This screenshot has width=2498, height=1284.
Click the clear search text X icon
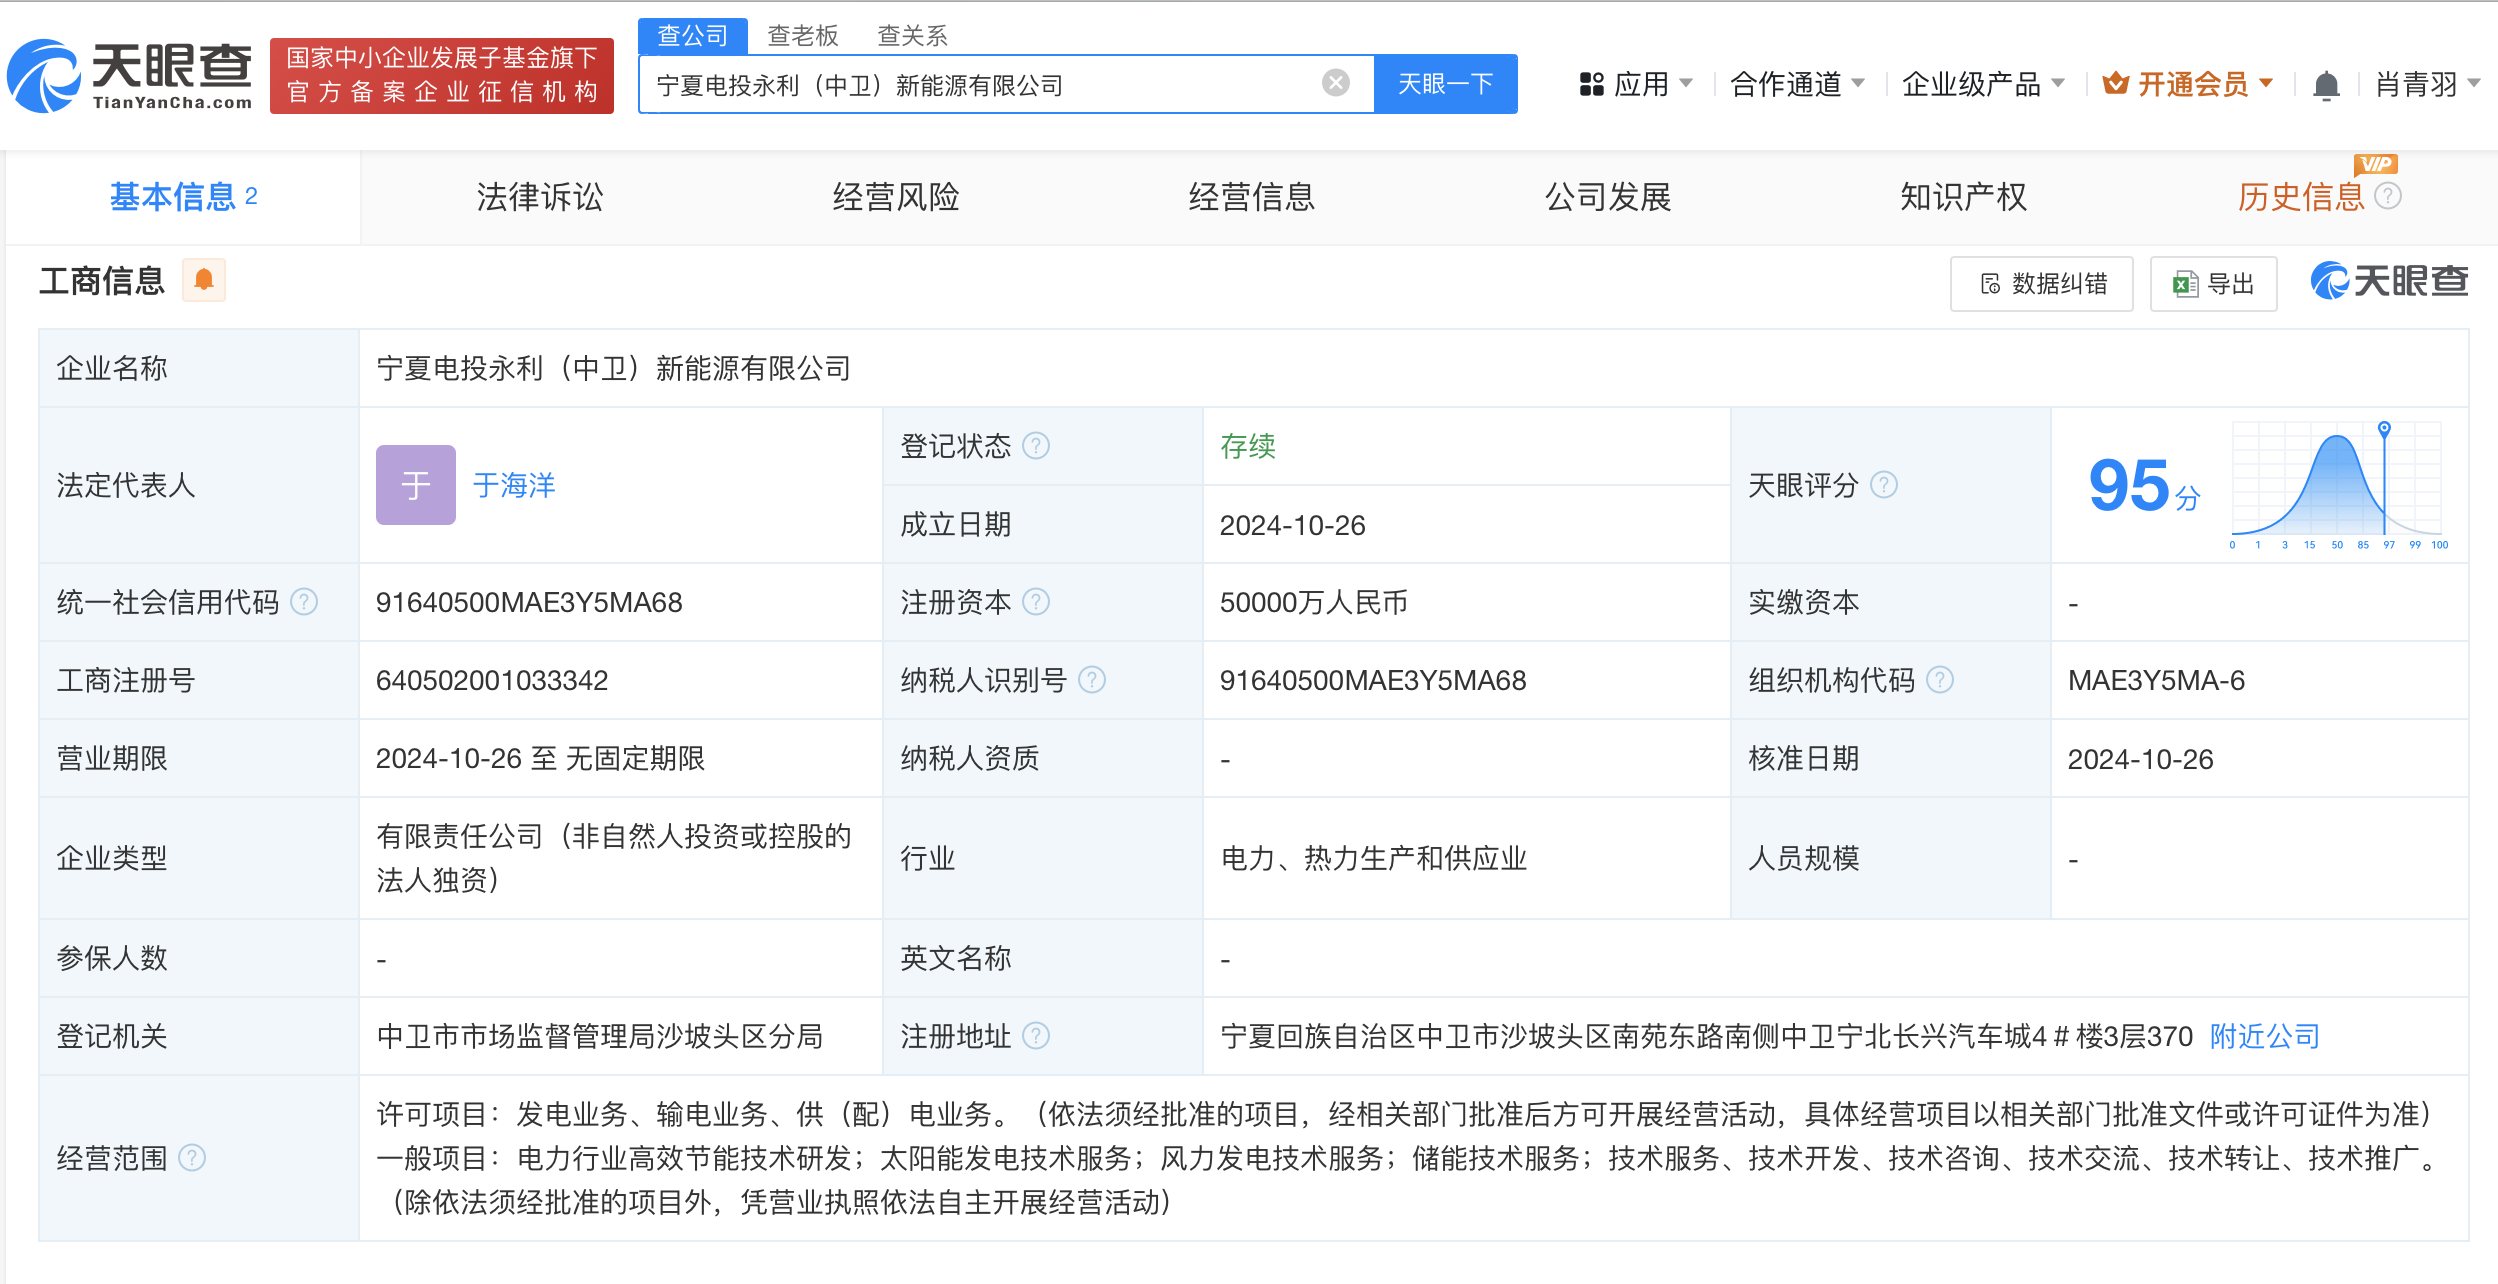coord(1335,83)
